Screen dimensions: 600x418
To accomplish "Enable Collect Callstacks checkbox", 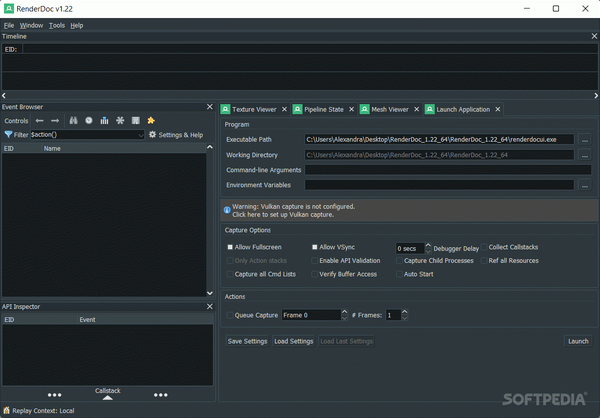I will coord(484,247).
